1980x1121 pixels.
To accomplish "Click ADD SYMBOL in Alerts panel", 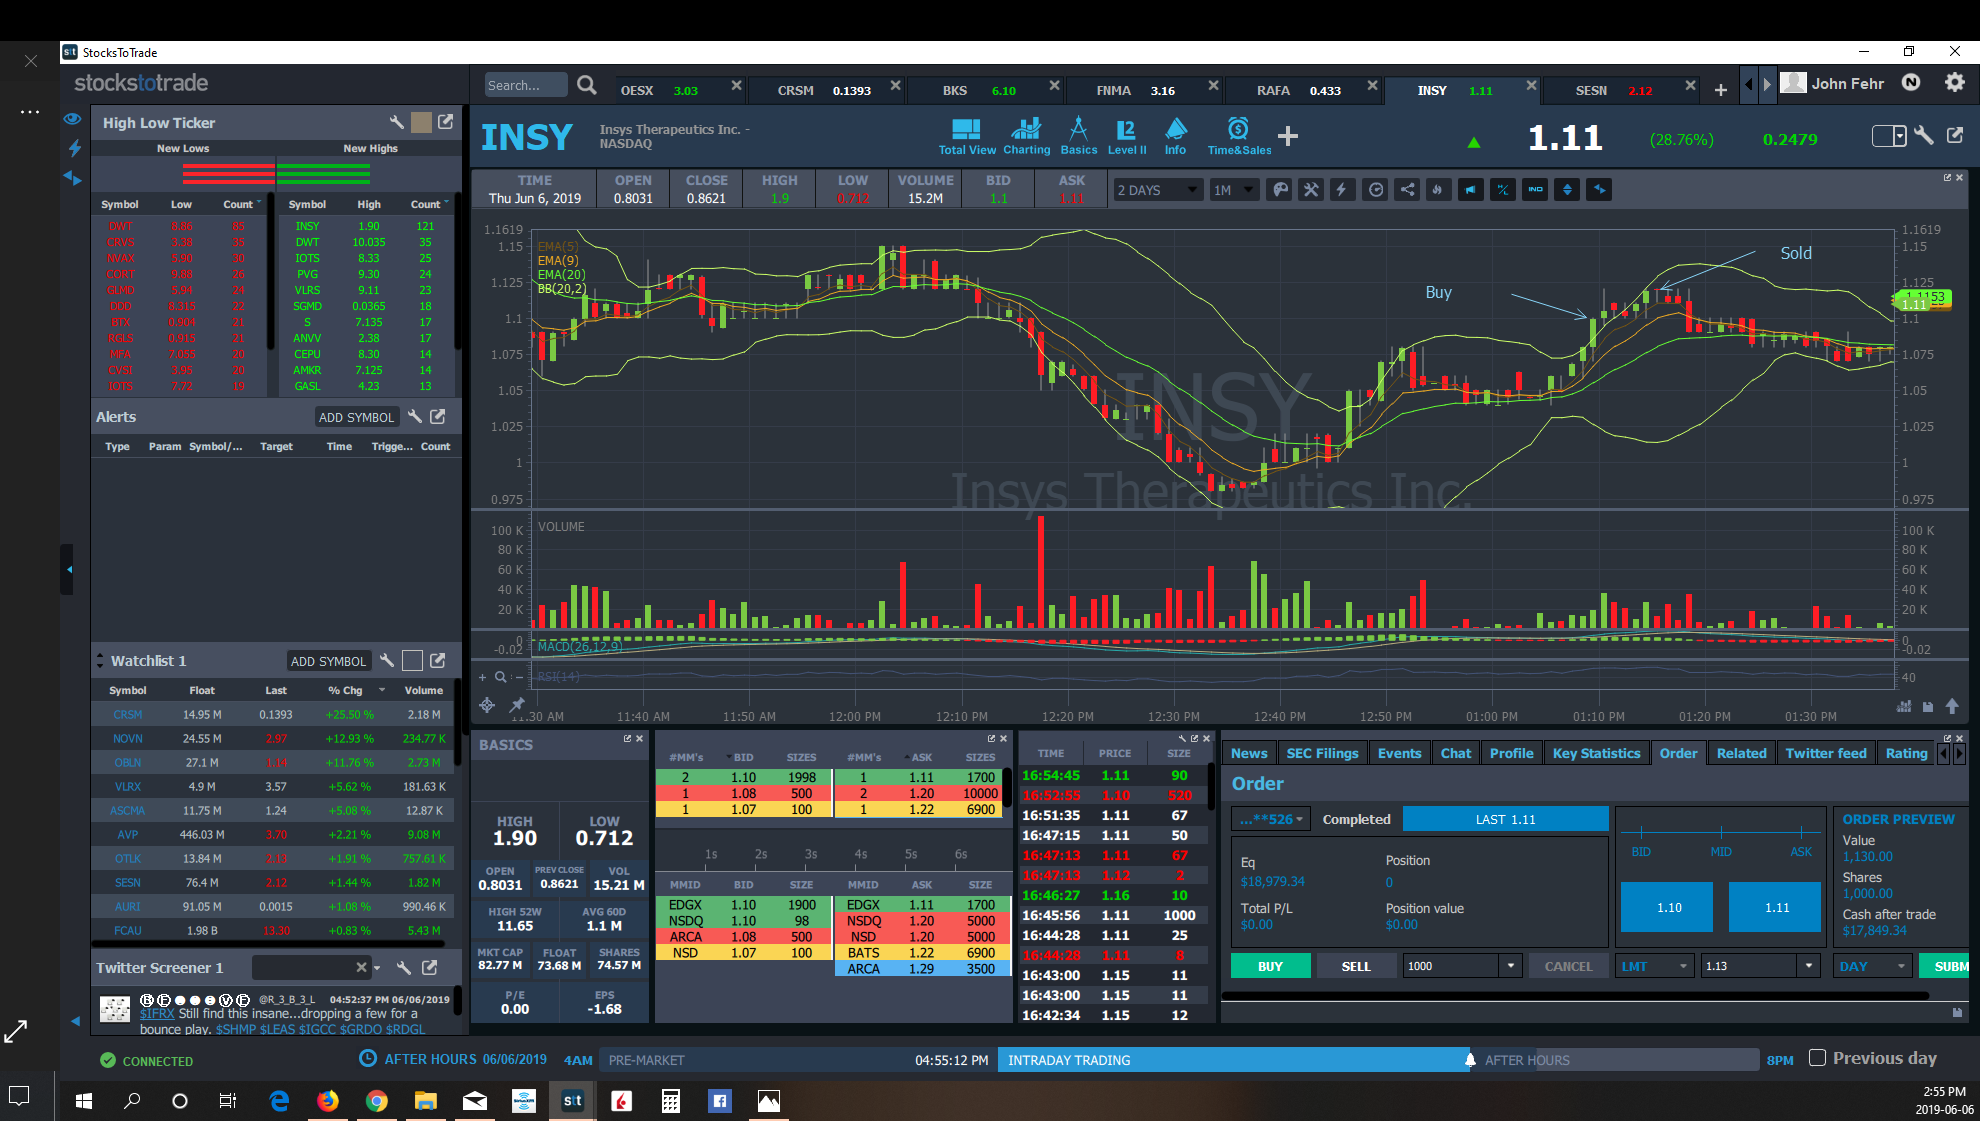I will point(356,417).
